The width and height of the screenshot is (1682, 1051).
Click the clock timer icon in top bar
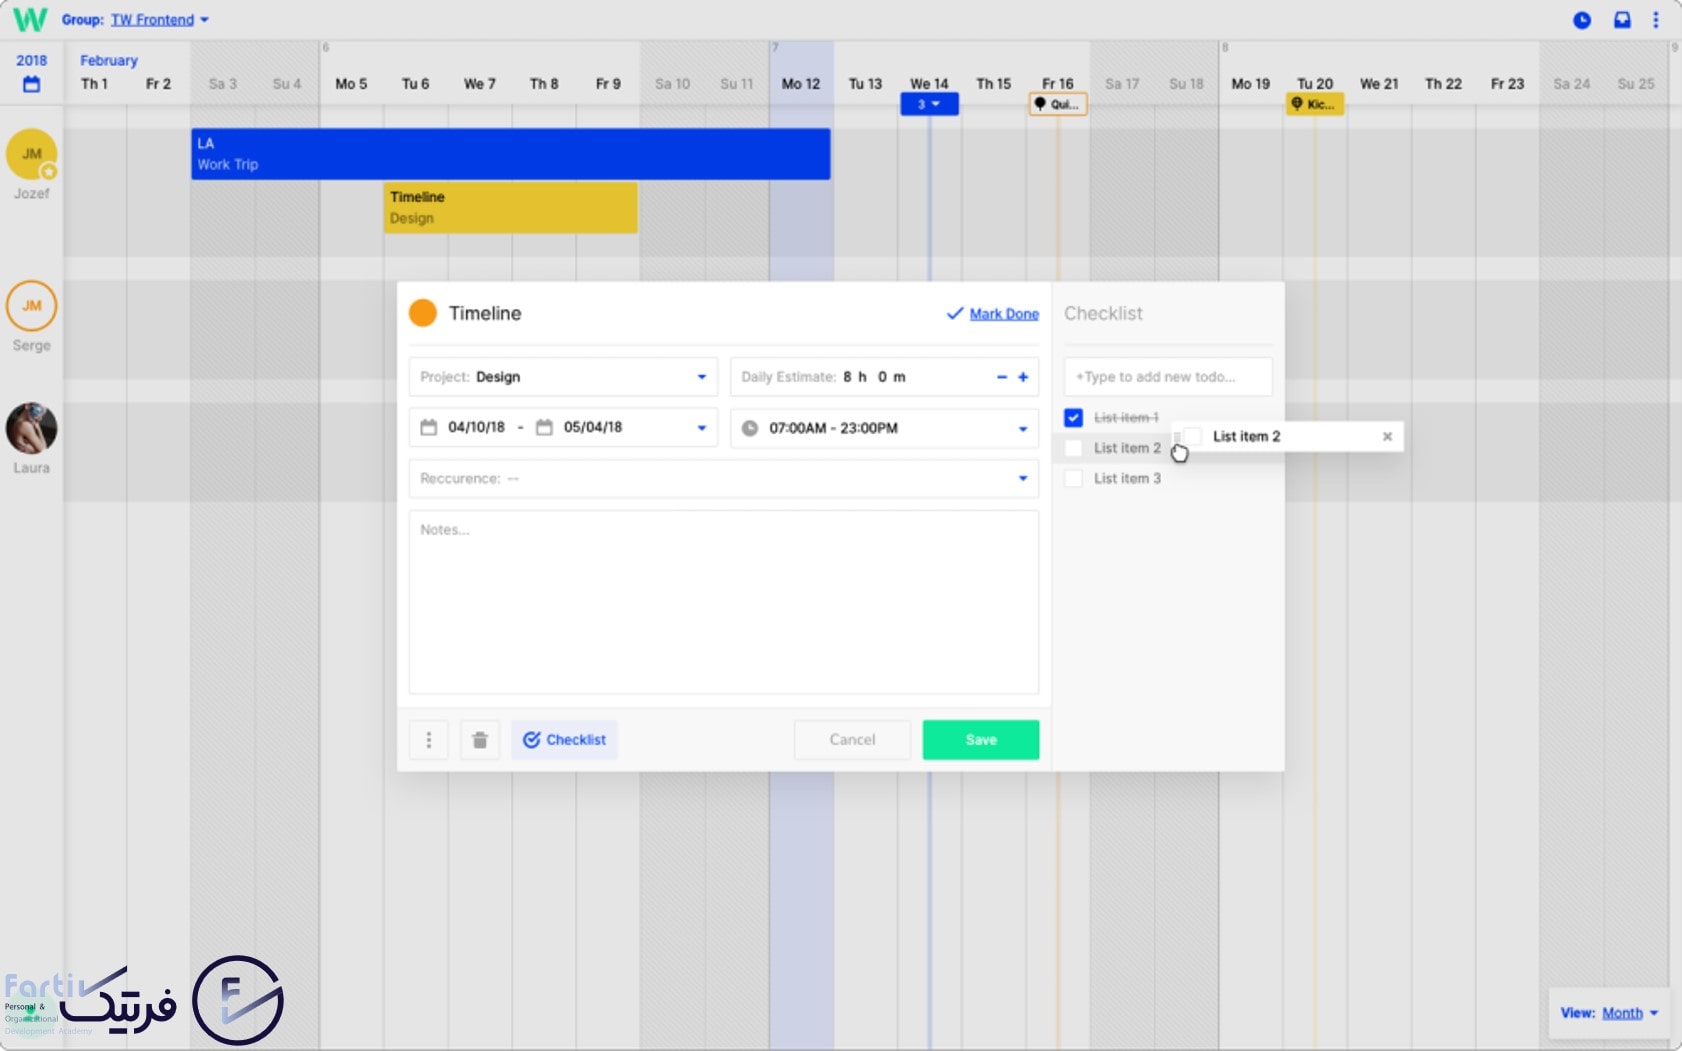[1582, 20]
